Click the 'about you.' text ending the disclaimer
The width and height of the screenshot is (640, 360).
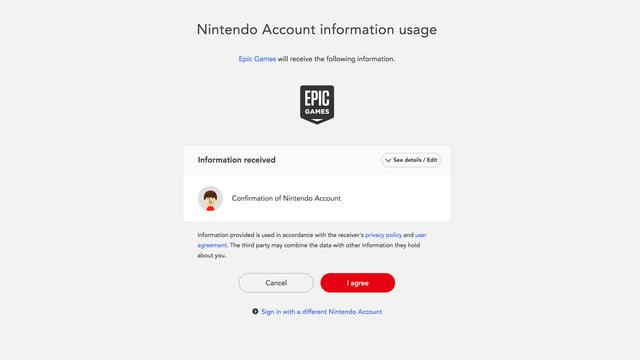[x=211, y=256]
